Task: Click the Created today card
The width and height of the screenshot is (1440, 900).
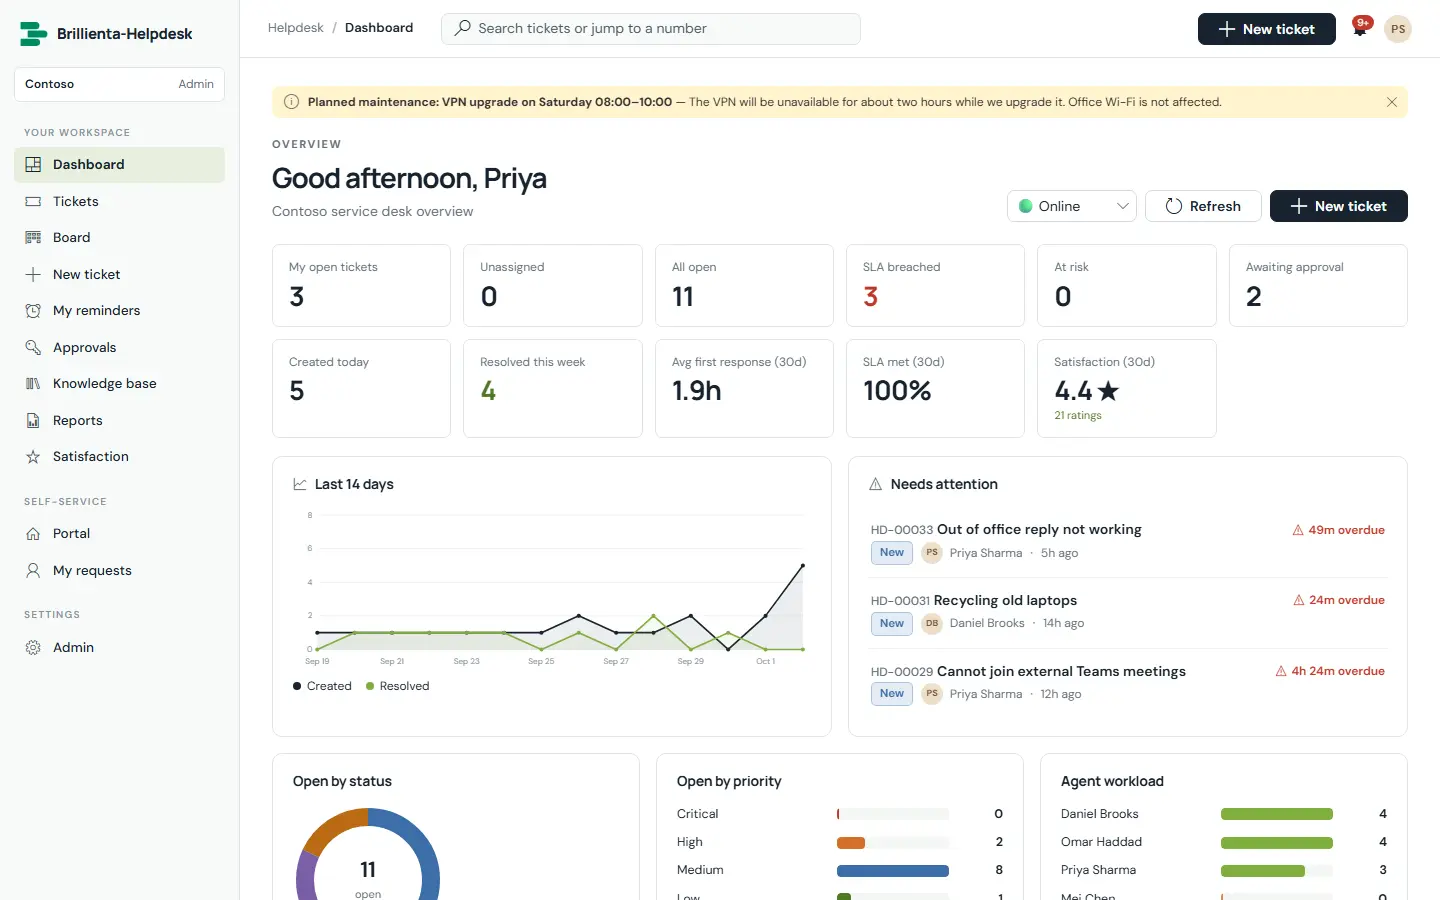Action: tap(361, 388)
